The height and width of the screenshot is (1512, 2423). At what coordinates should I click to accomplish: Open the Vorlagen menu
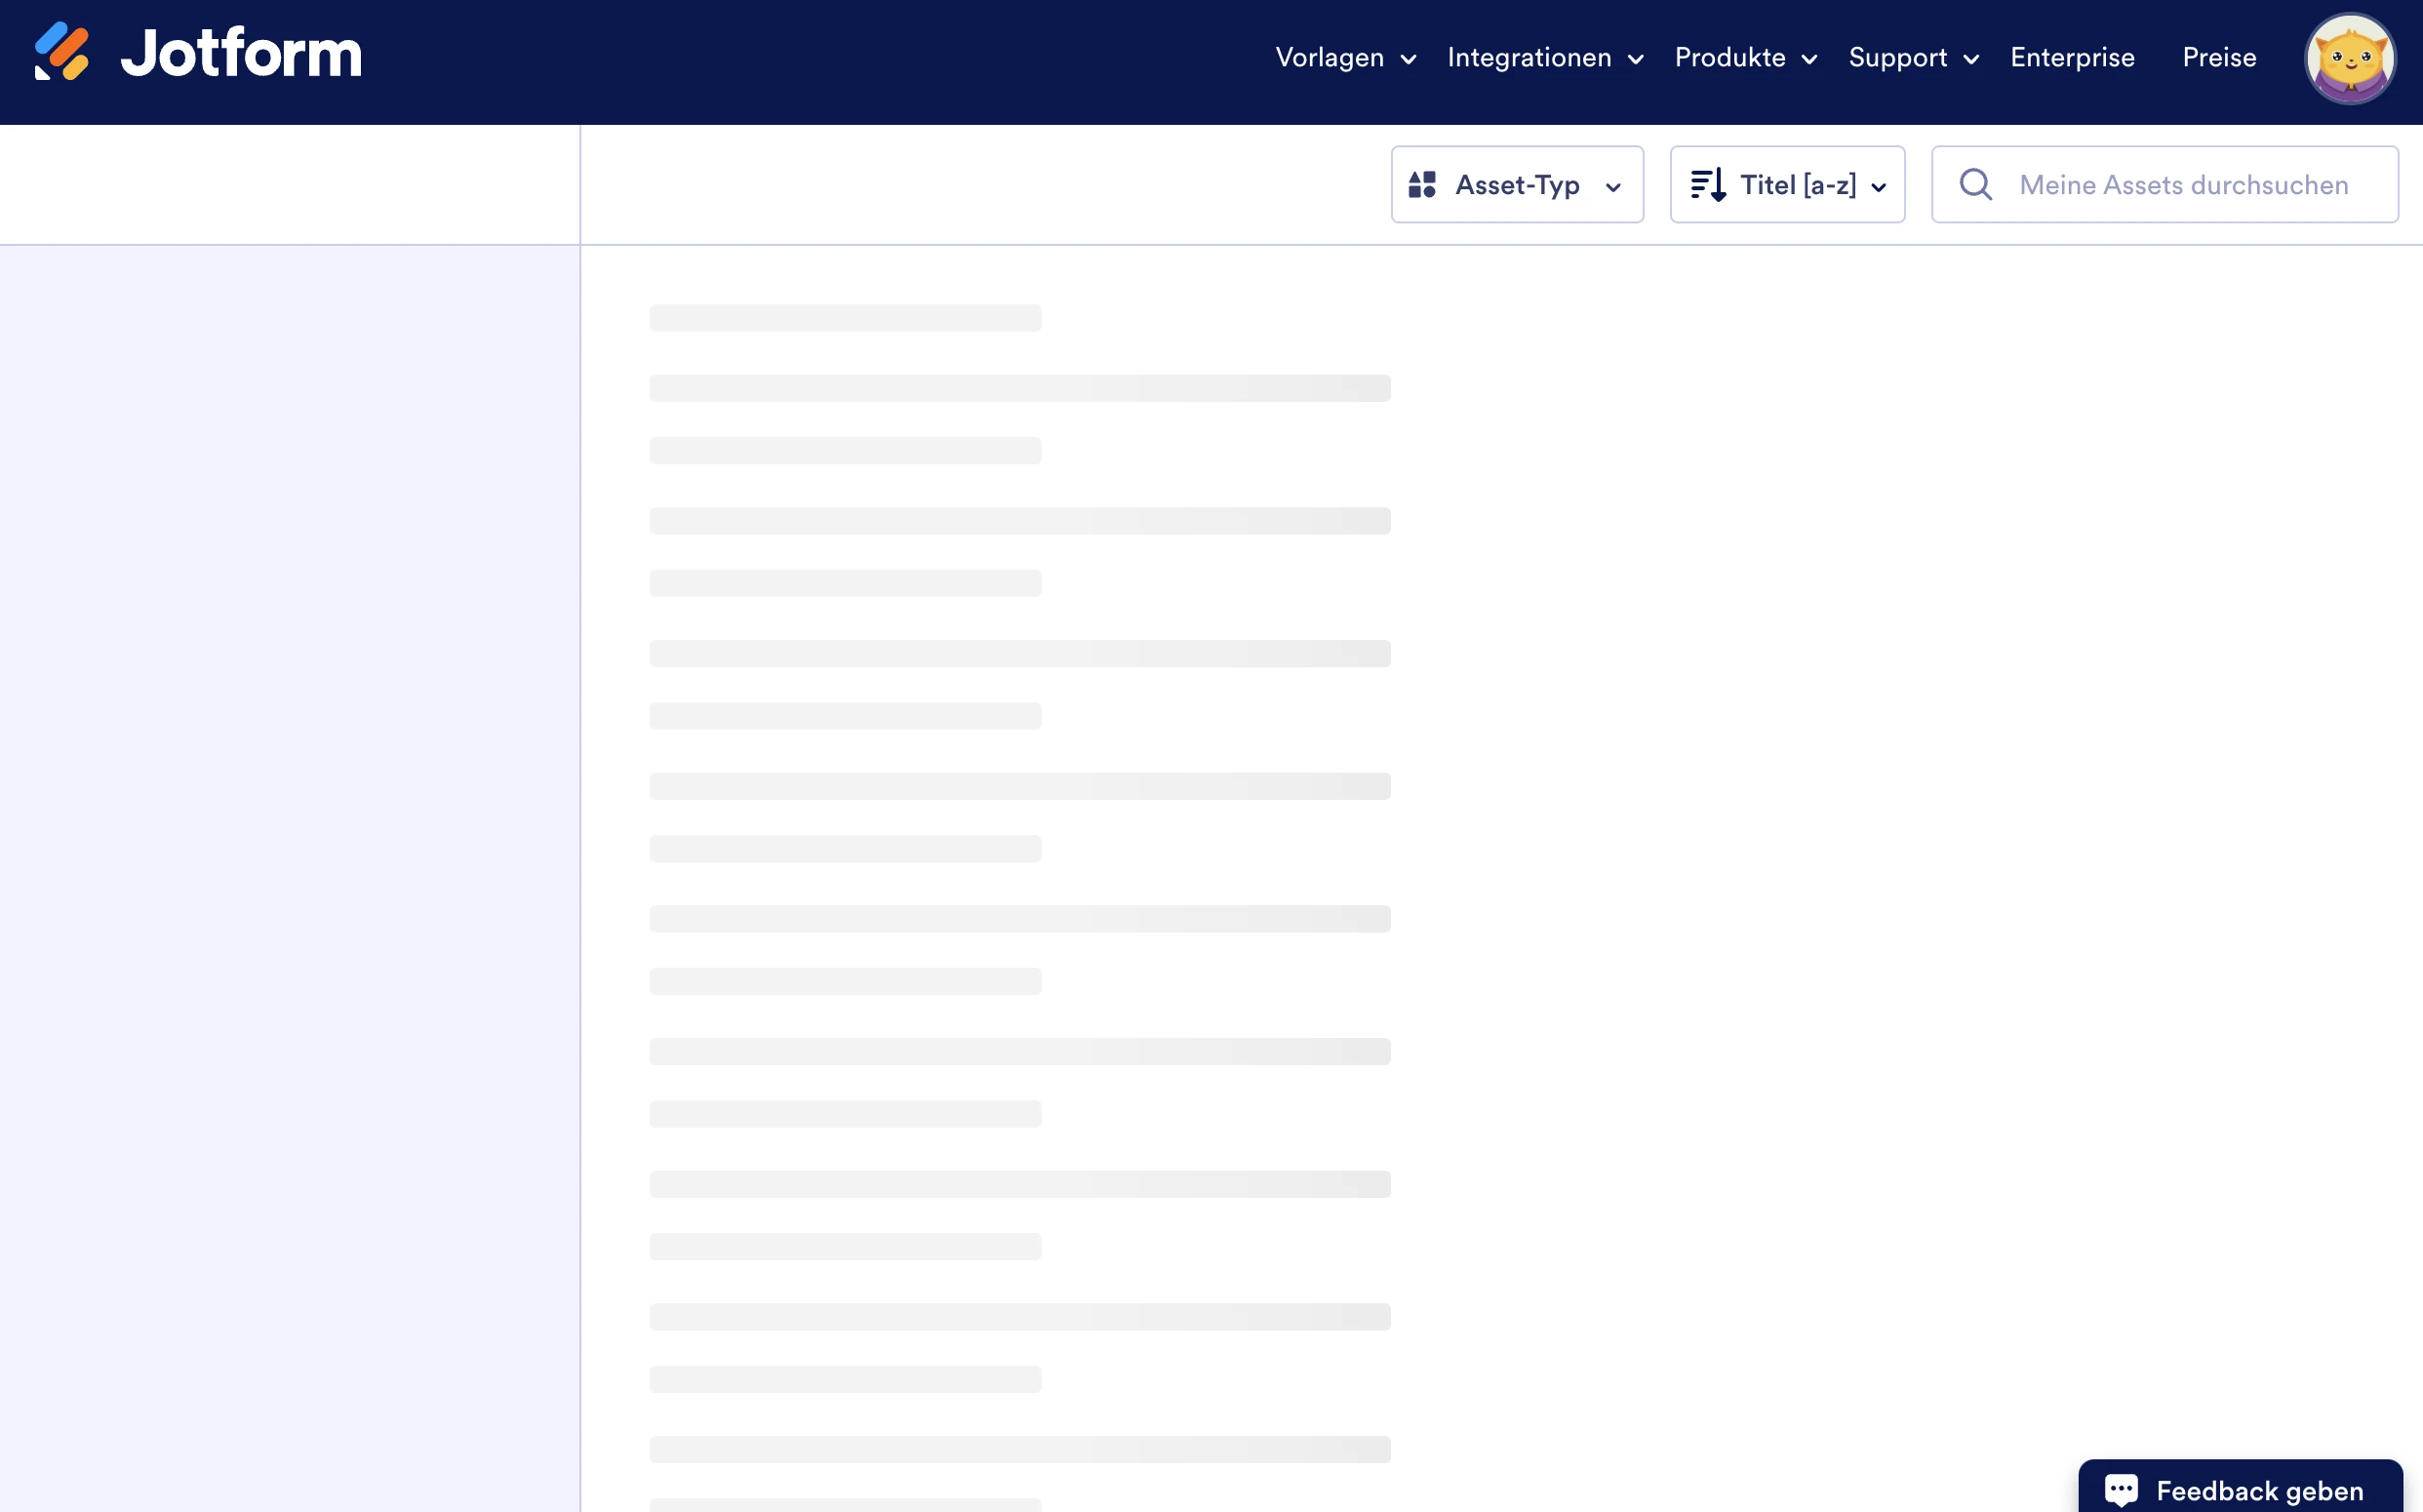1331,58
